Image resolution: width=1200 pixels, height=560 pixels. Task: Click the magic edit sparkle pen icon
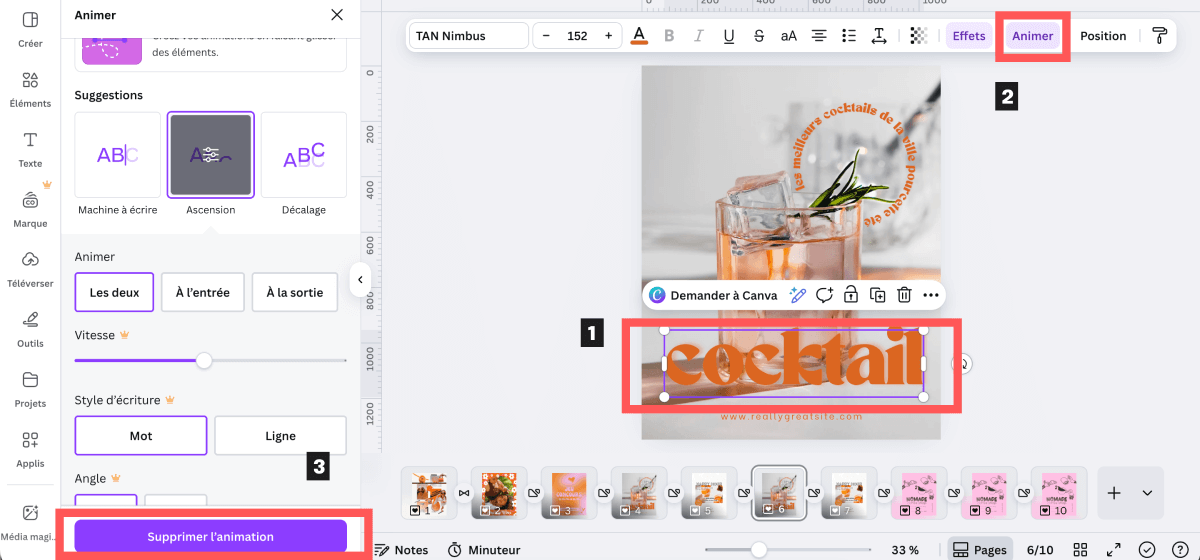point(797,295)
